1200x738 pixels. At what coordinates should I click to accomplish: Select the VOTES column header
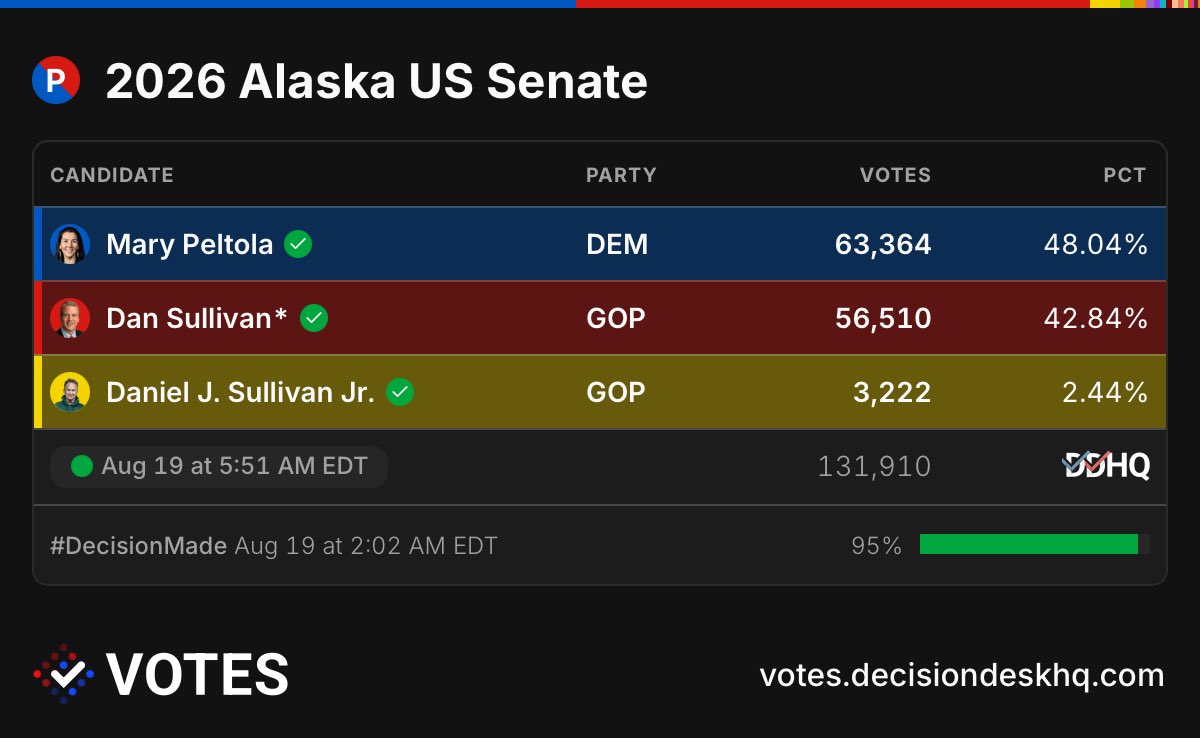[895, 175]
